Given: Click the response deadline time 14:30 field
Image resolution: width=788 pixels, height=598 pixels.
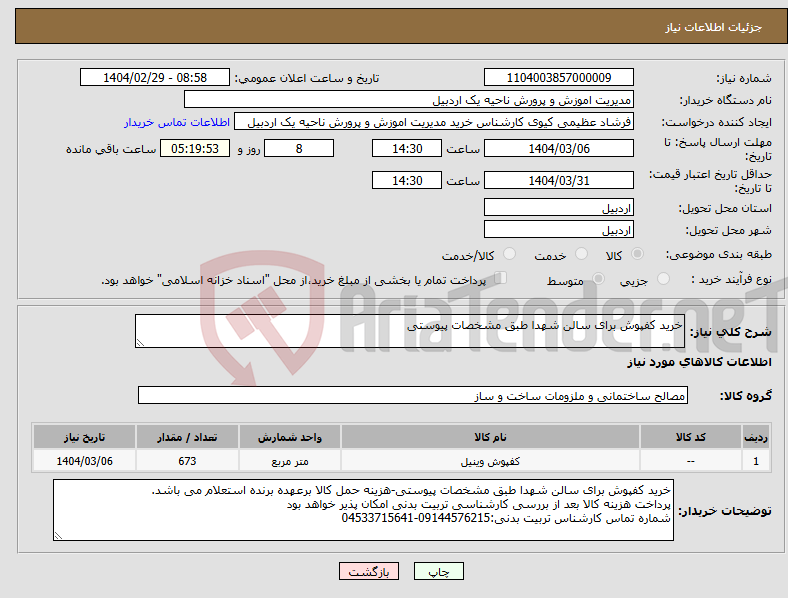Looking at the screenshot, I should [407, 148].
